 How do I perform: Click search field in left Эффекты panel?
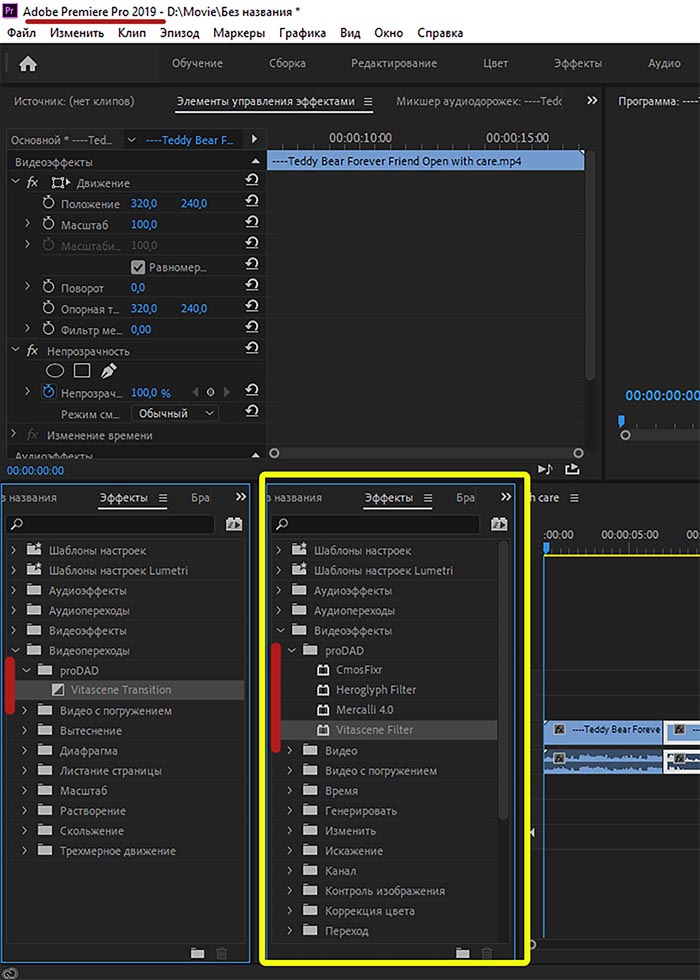coord(110,524)
